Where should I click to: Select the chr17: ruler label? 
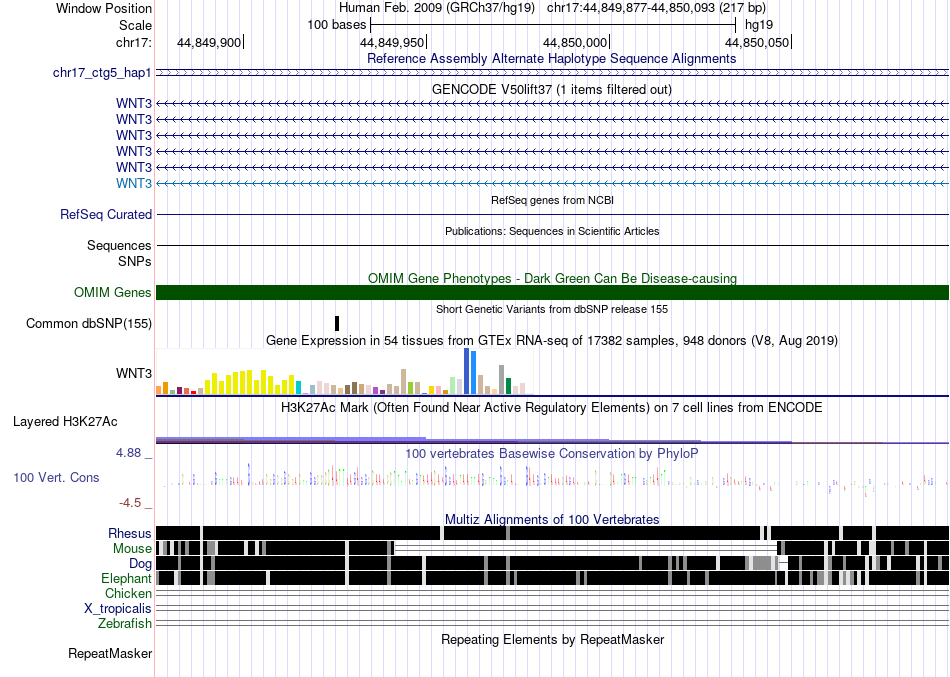pos(133,42)
